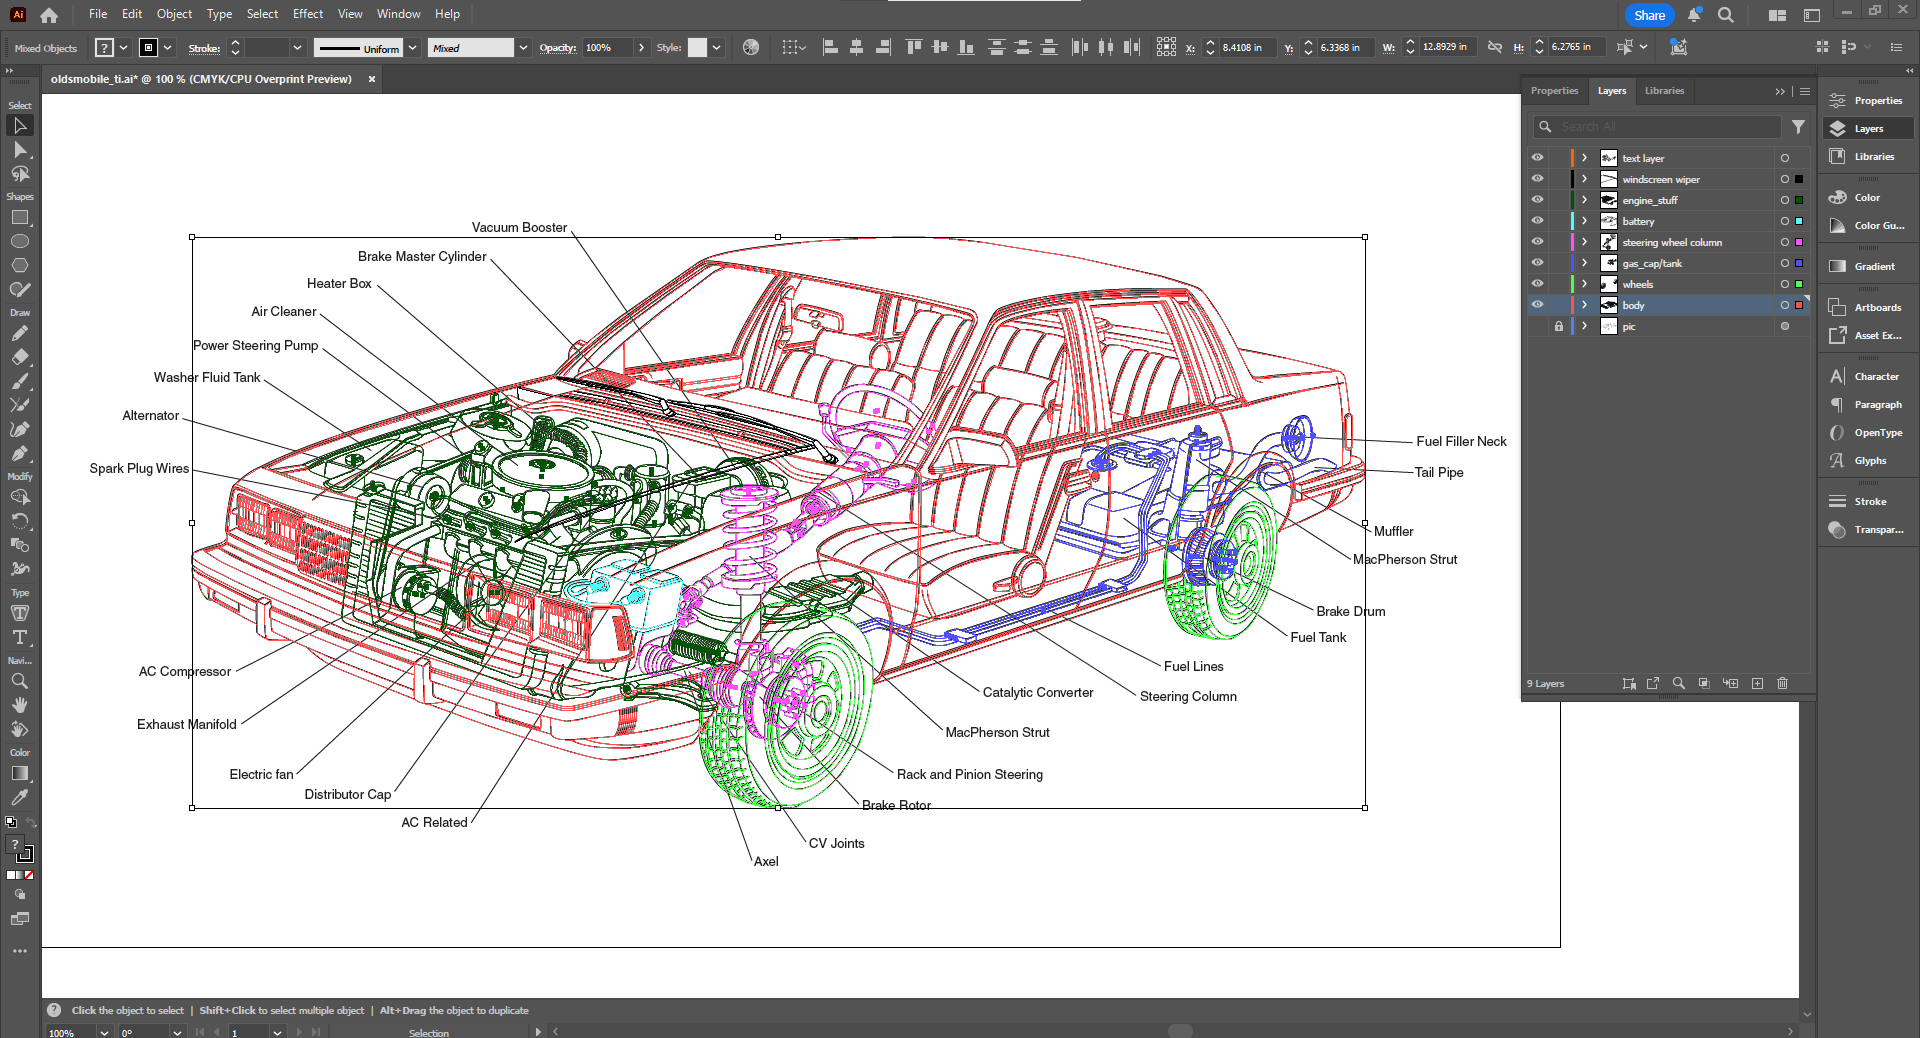This screenshot has width=1920, height=1038.
Task: Hide the wheels layer visibility
Action: pos(1537,284)
